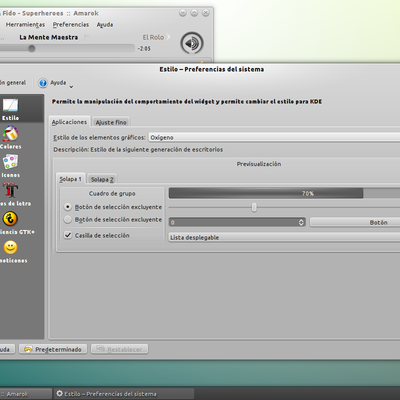Image resolution: width=400 pixels, height=400 pixels.
Task: Open the Emoticonos smiley icon
Action: (x=10, y=247)
